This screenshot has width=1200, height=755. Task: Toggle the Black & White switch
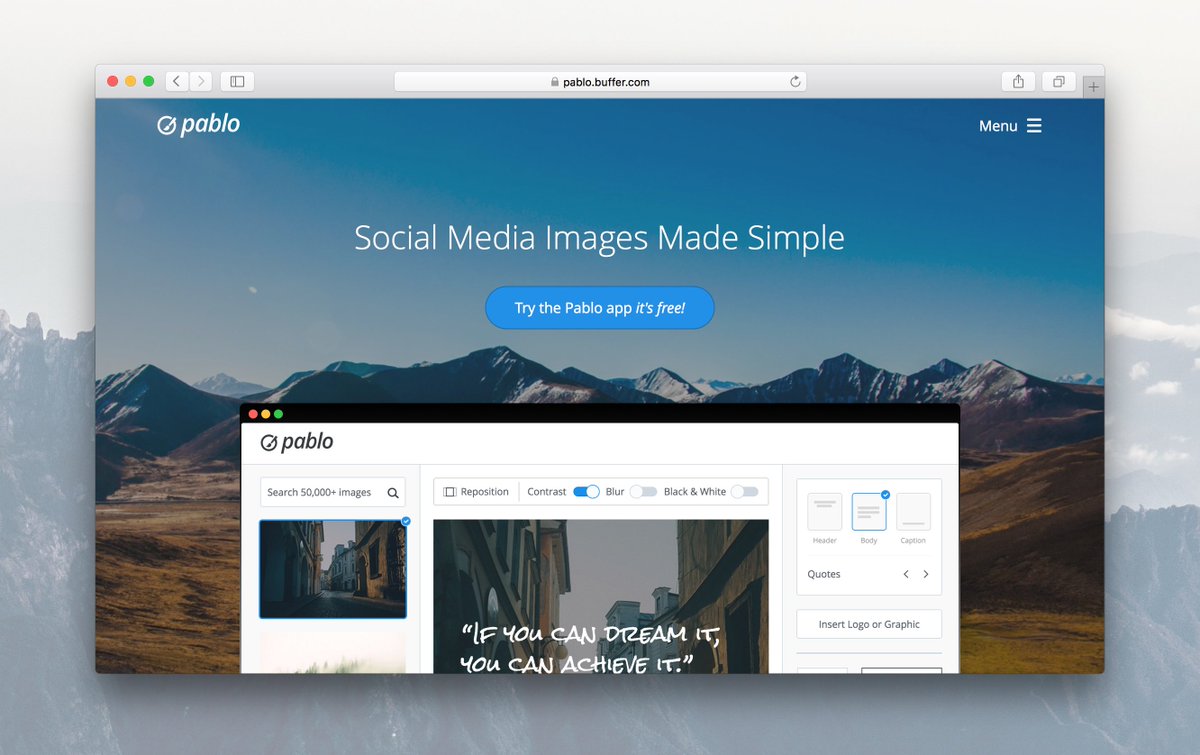[x=744, y=492]
